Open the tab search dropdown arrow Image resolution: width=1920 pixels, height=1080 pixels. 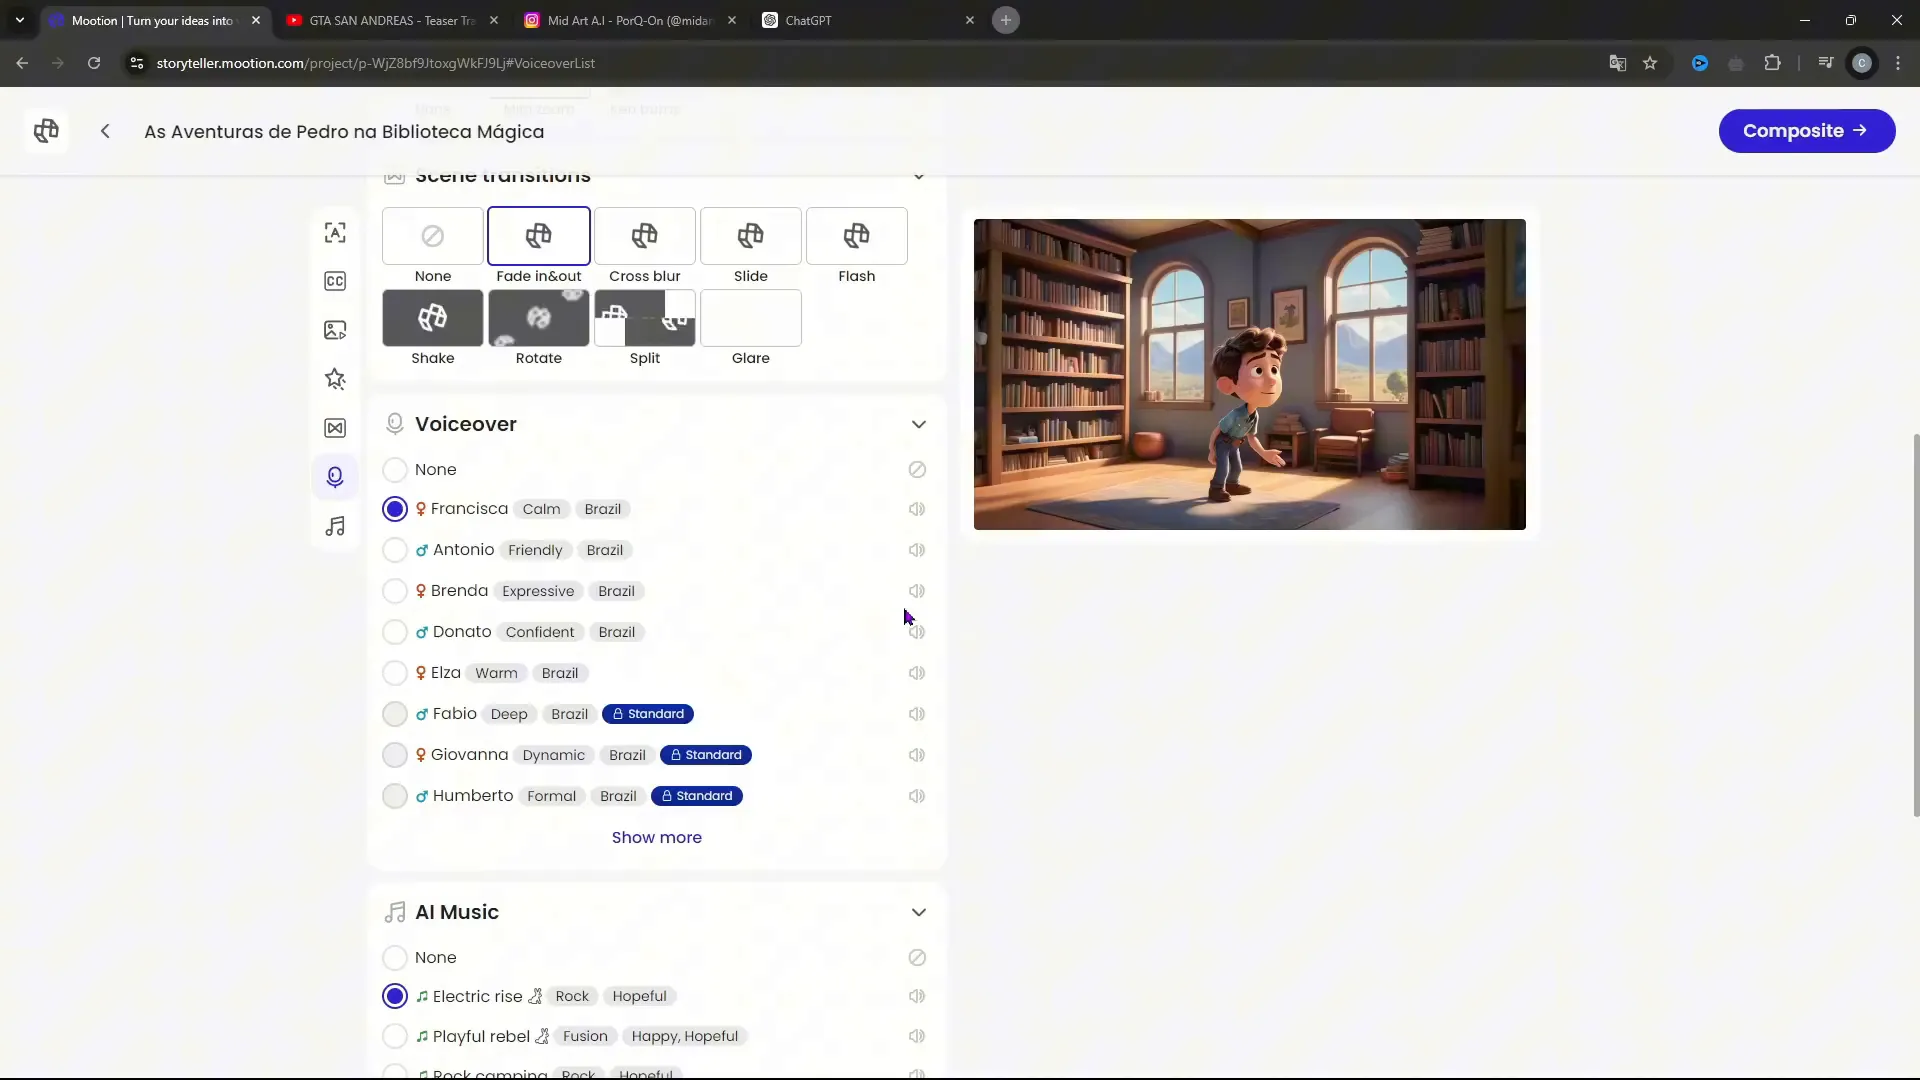[19, 20]
